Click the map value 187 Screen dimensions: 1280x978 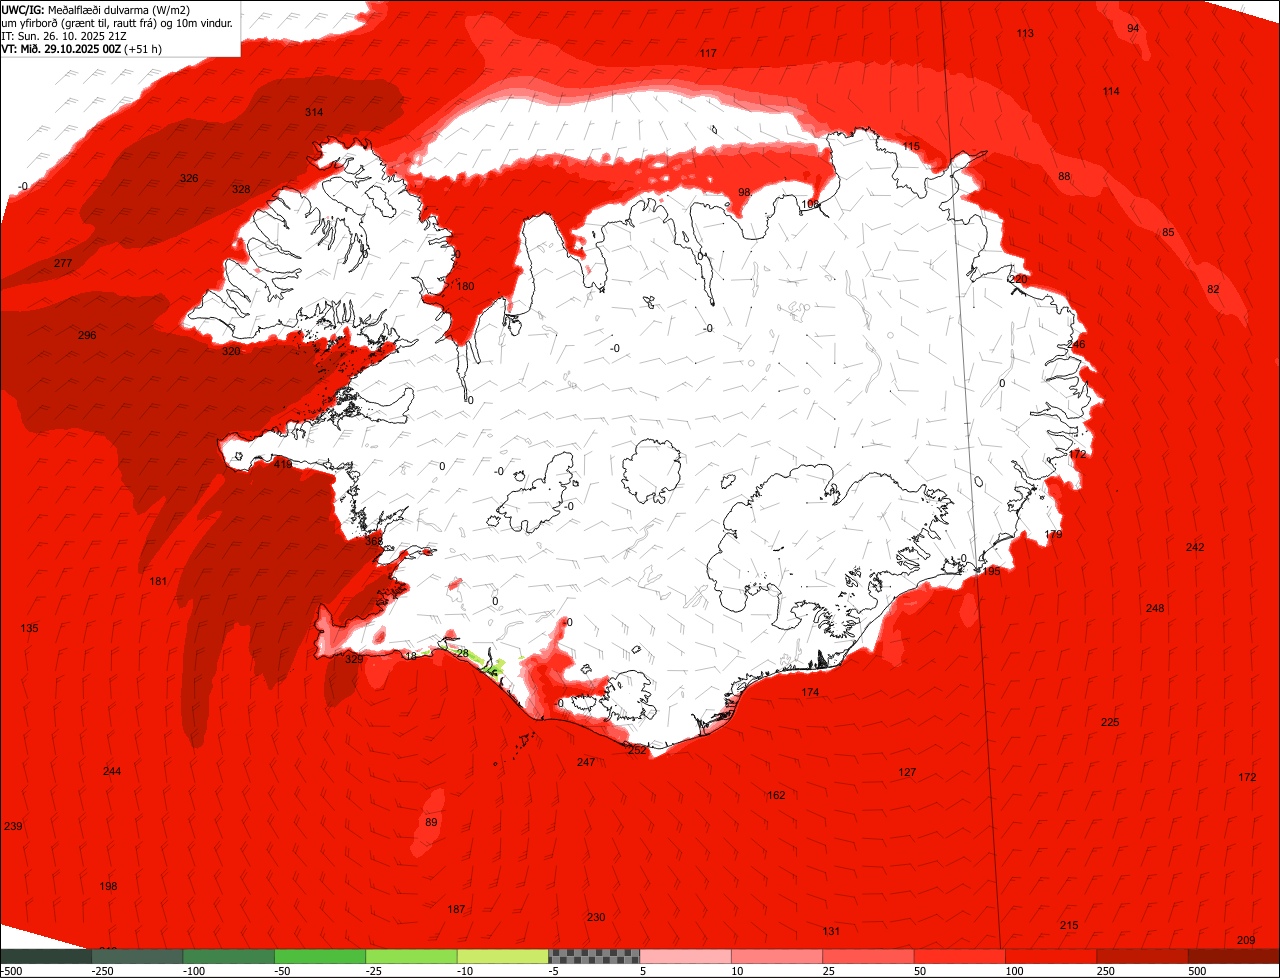(456, 909)
